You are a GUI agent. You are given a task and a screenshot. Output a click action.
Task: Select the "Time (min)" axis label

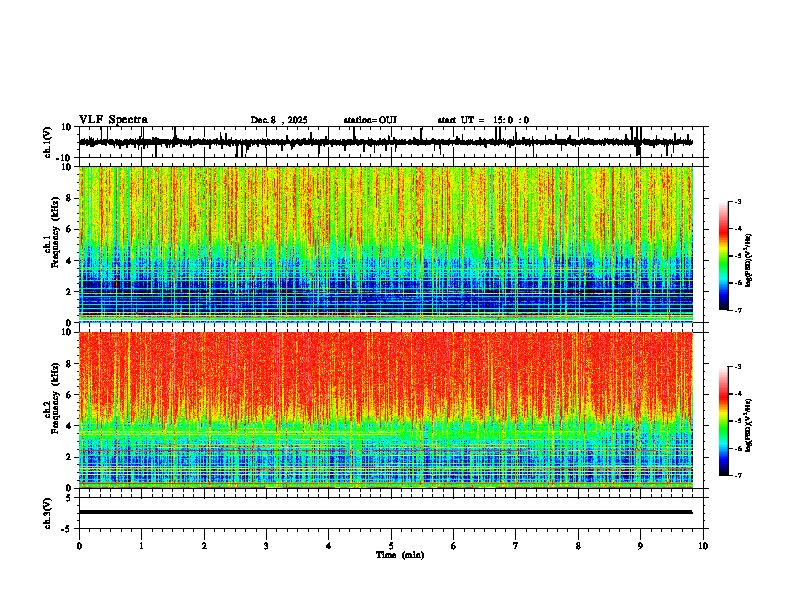400,555
